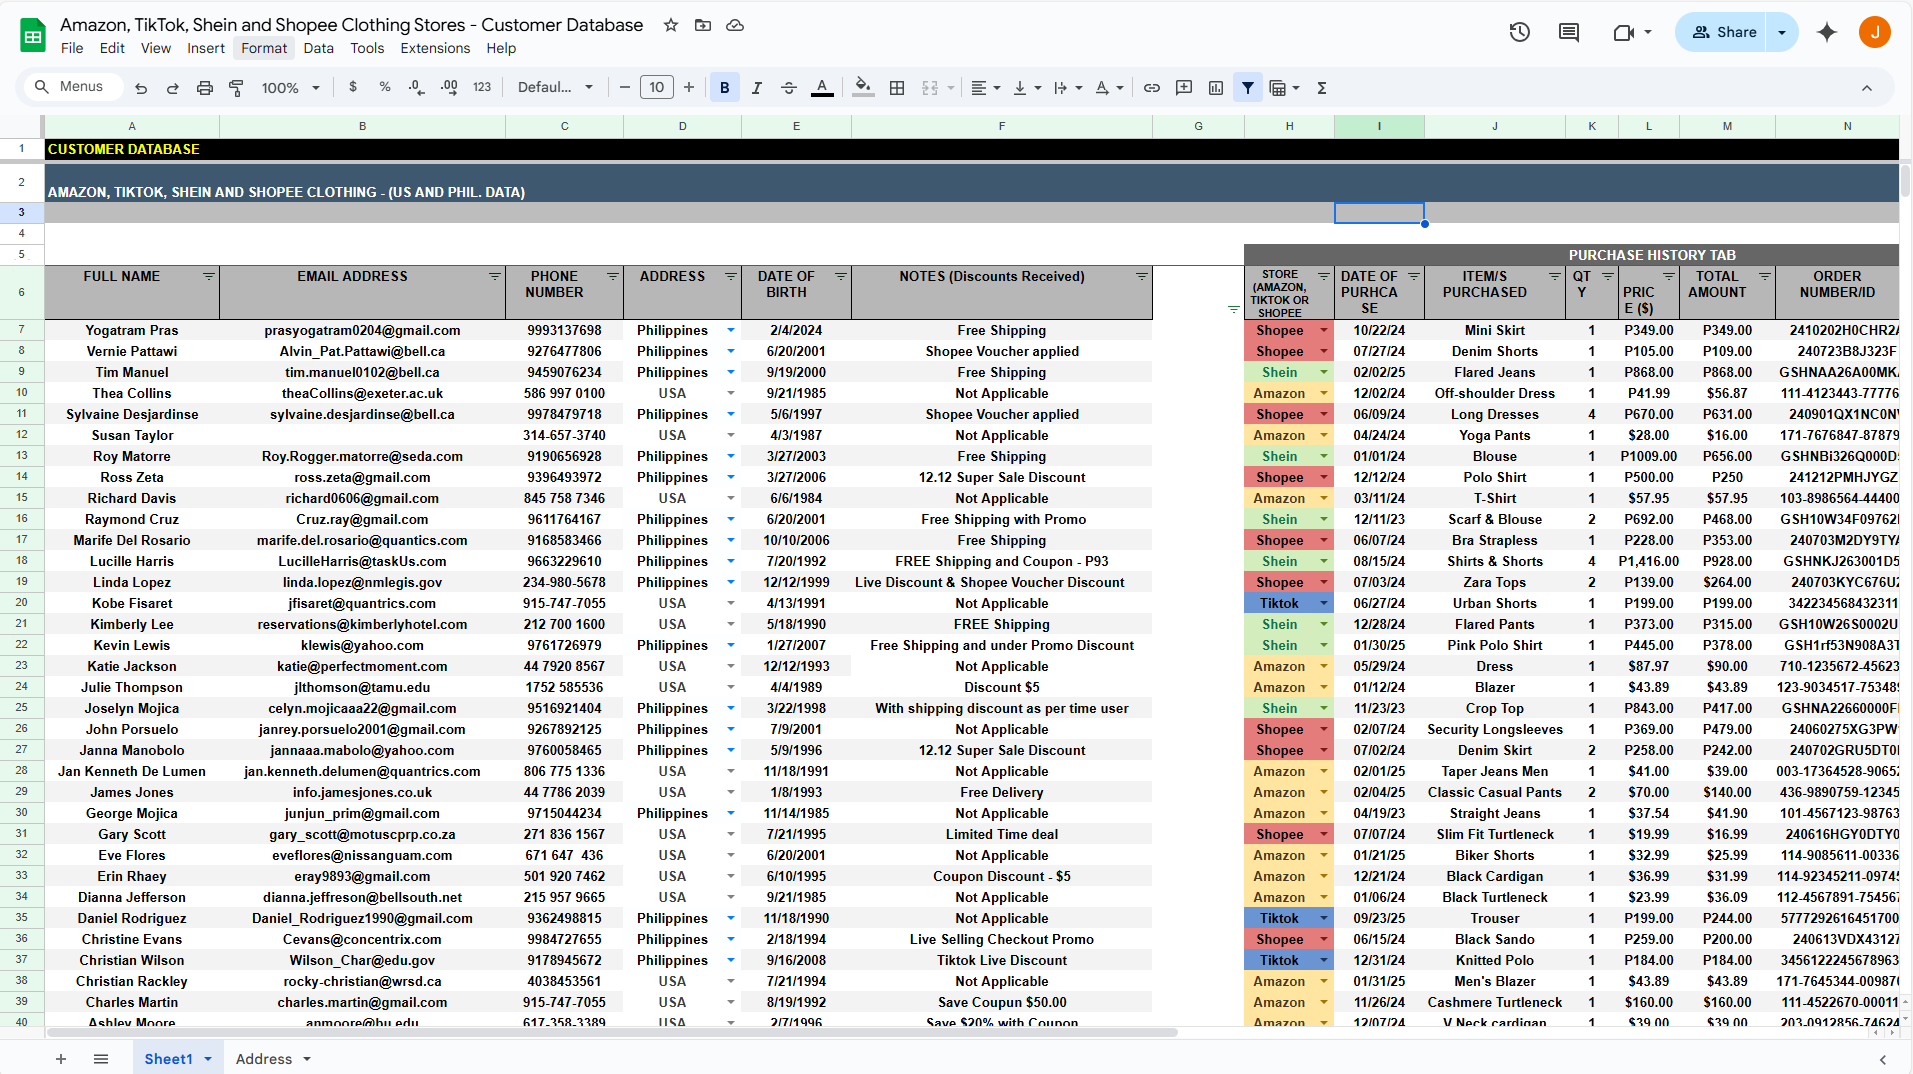
Task: Activate the Paint format roller
Action: coord(237,88)
